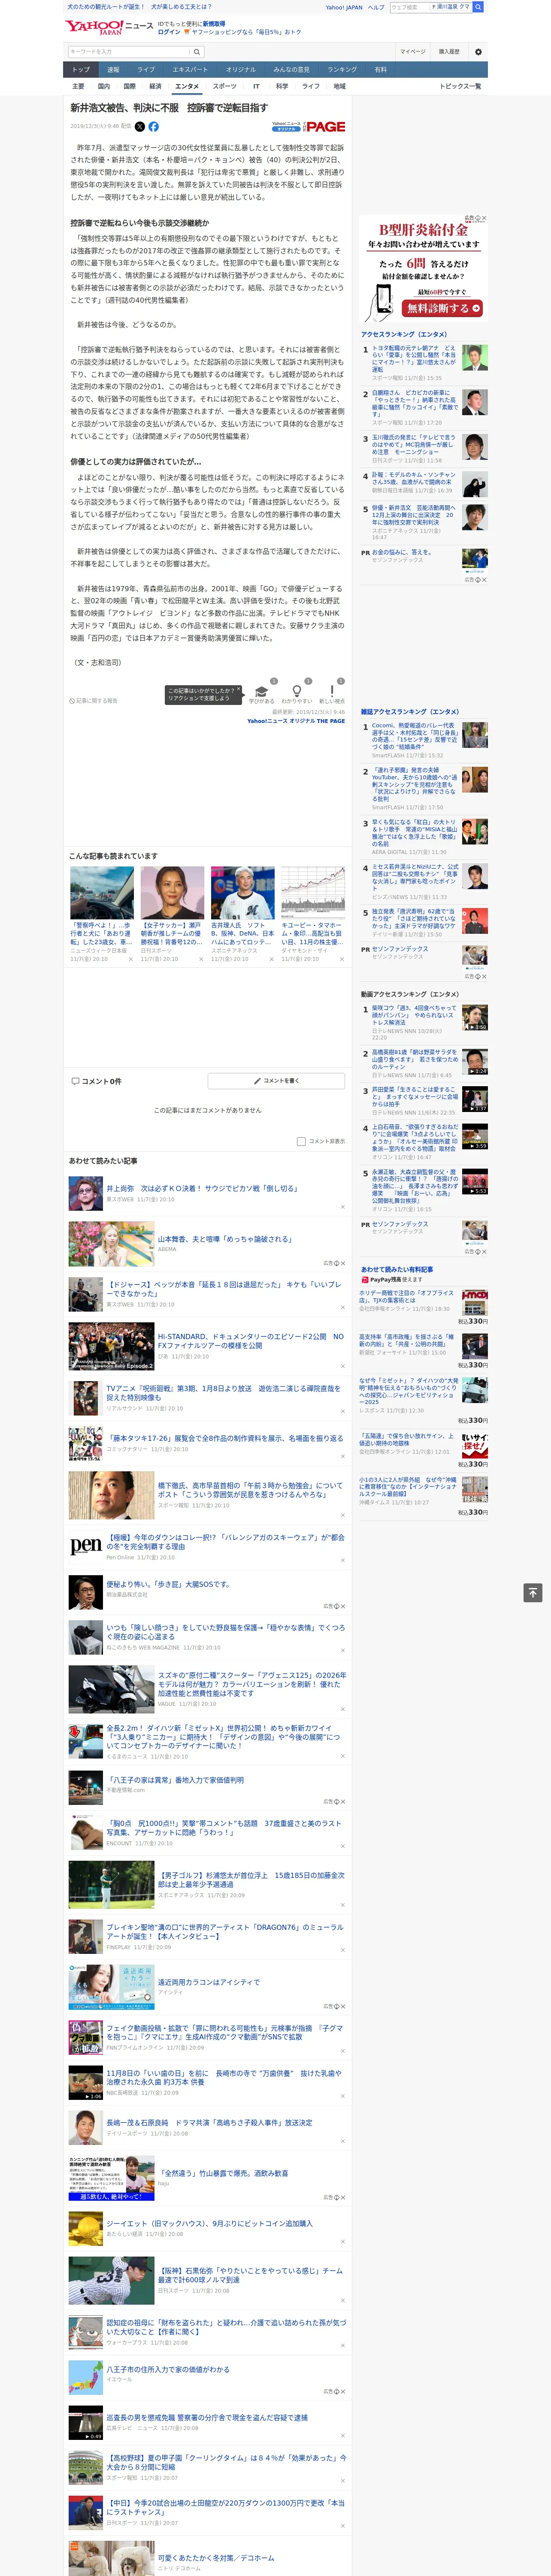
Task: Select the スポーツ category
Action: 225,86
